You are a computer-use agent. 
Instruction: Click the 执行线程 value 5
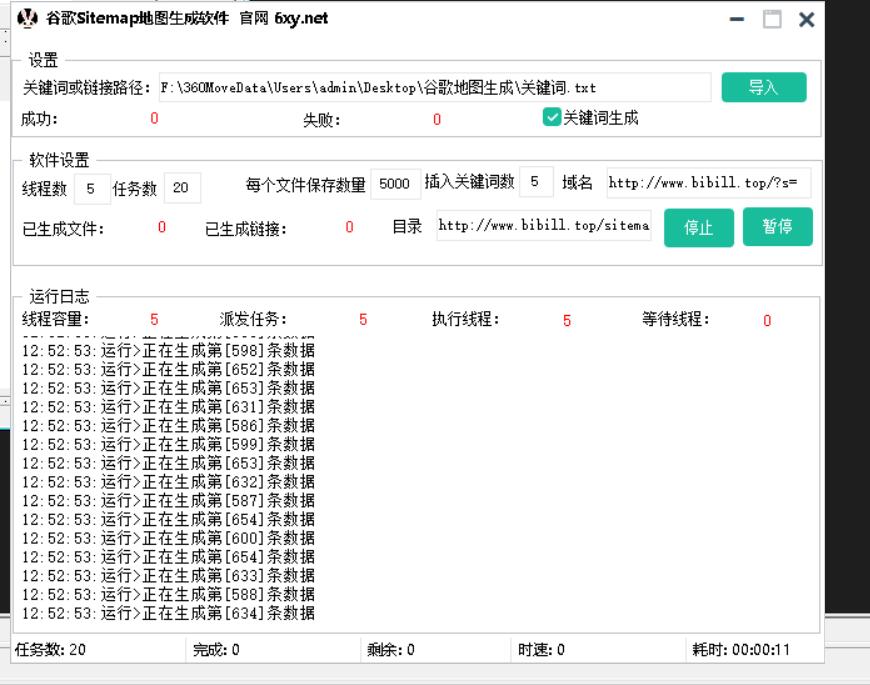[x=566, y=321]
